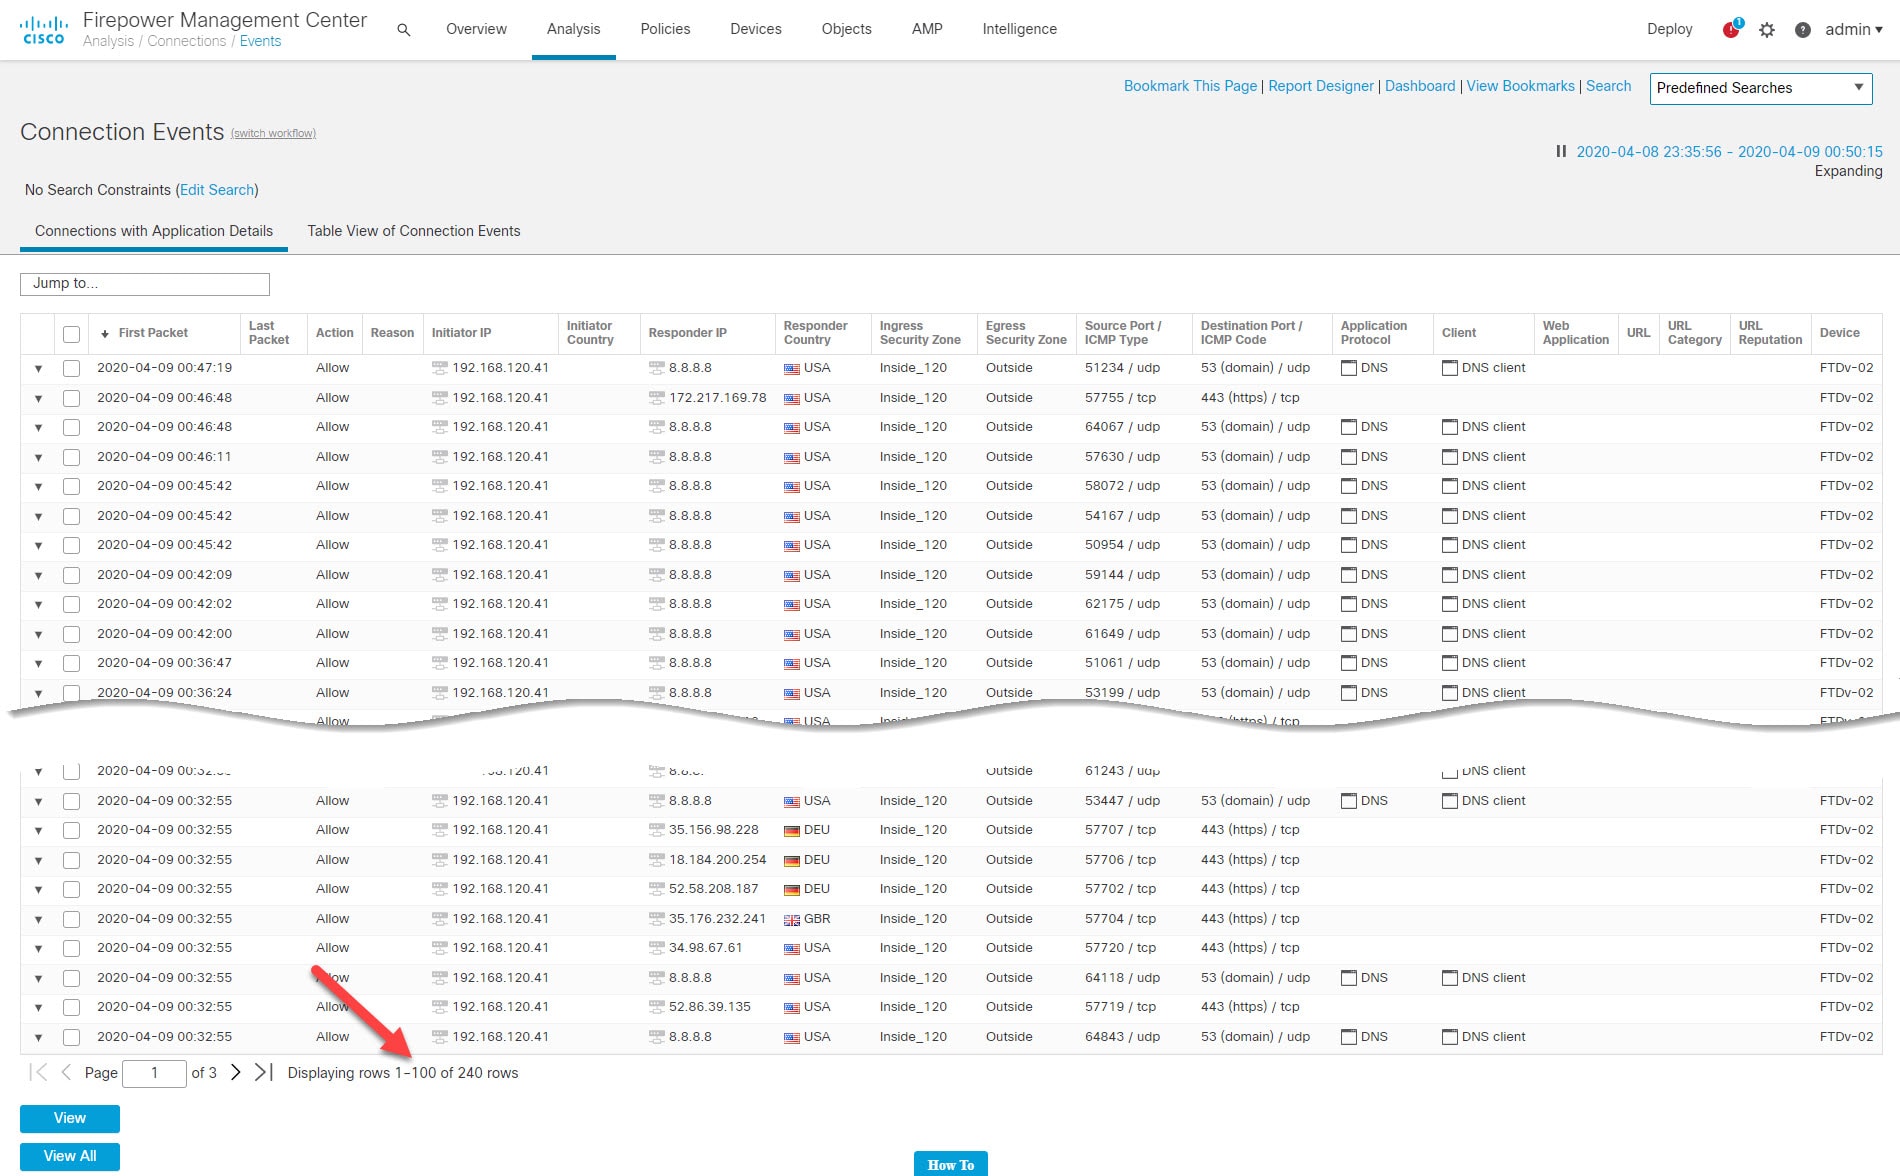Check the row with responder 35.176.232.241
This screenshot has height=1176, width=1900.
71,919
